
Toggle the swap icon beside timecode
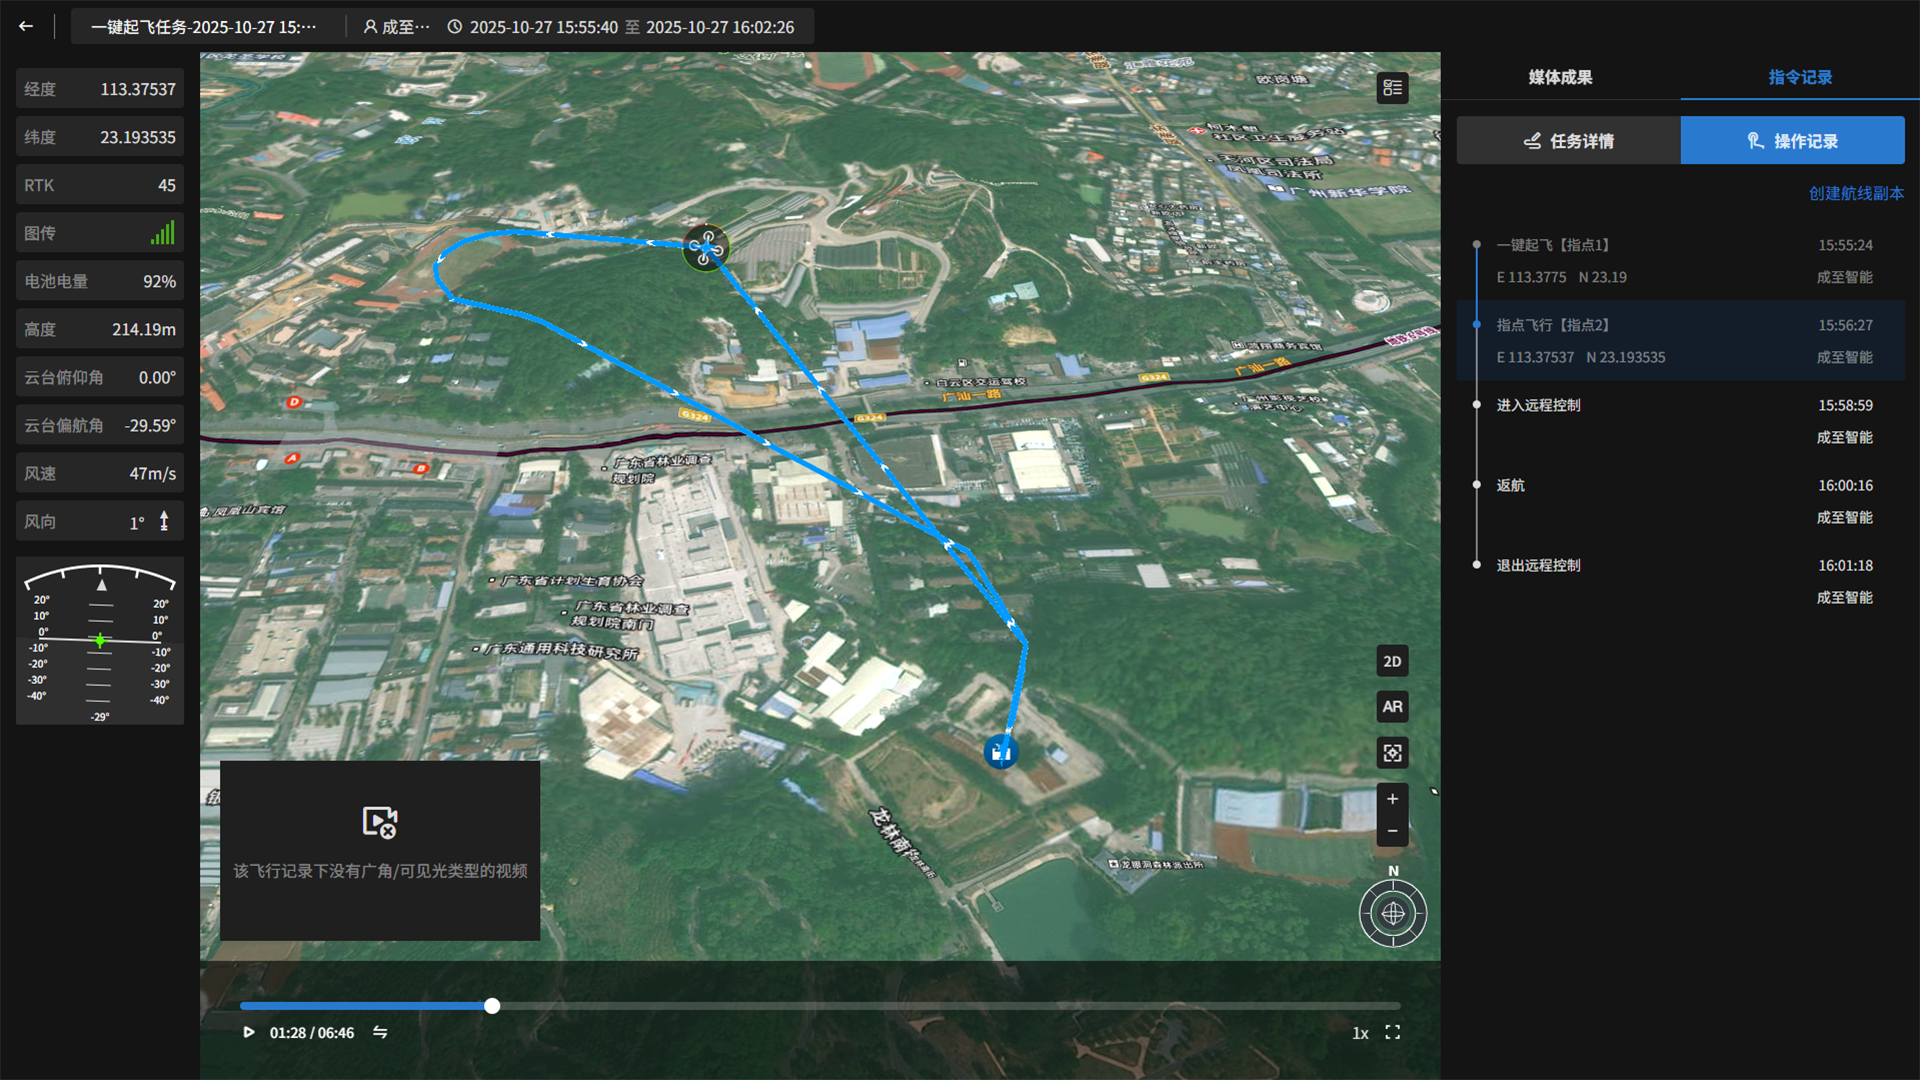tap(380, 1032)
